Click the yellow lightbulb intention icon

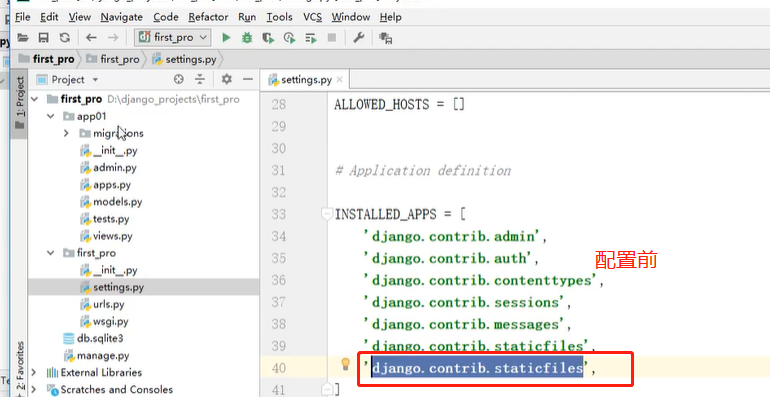[346, 364]
